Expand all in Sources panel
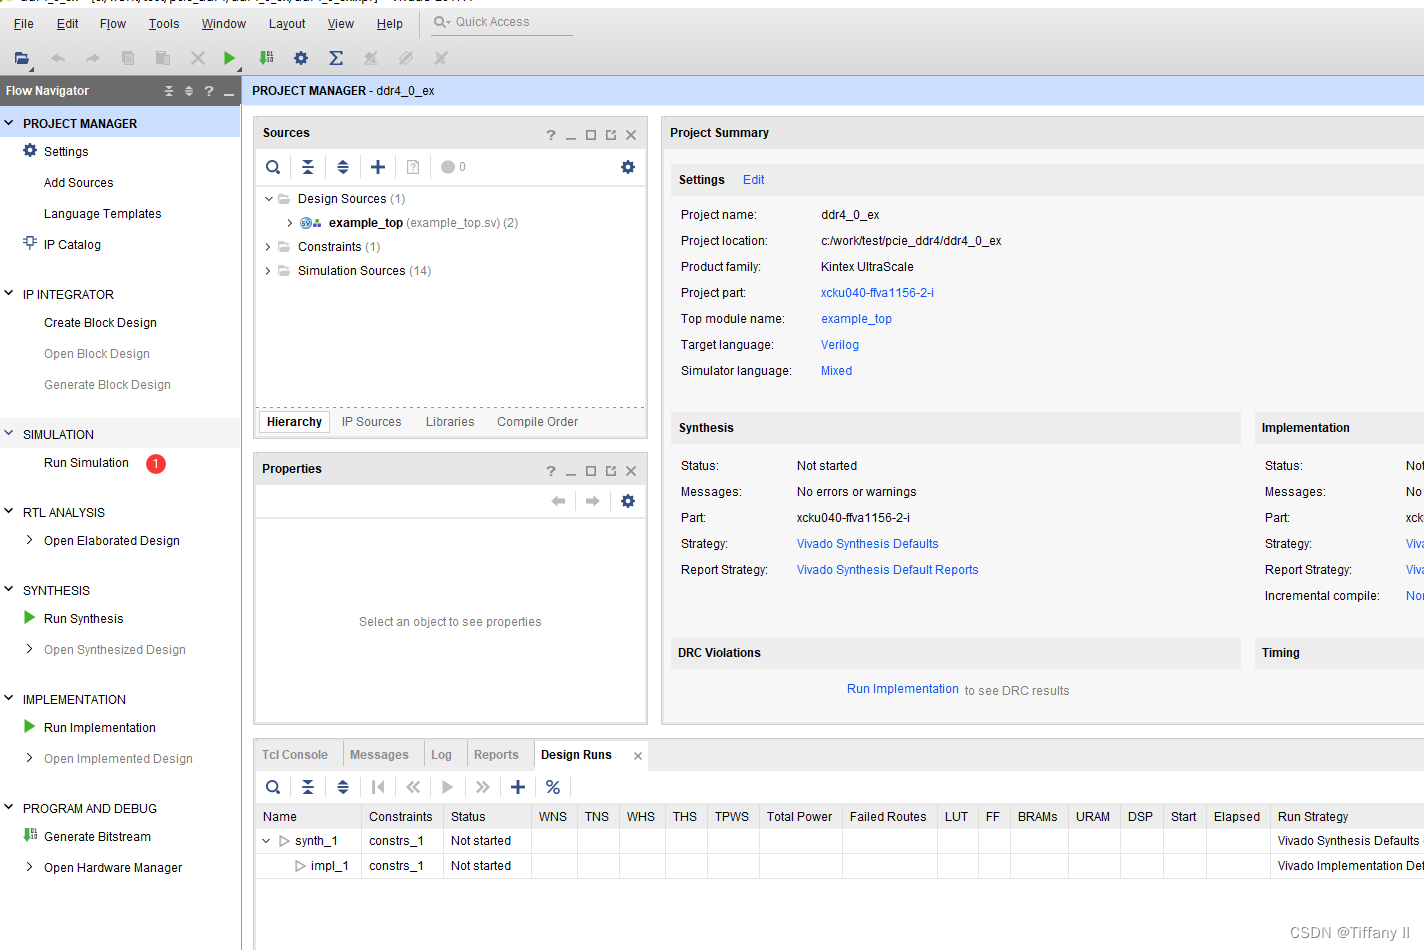 tap(343, 167)
